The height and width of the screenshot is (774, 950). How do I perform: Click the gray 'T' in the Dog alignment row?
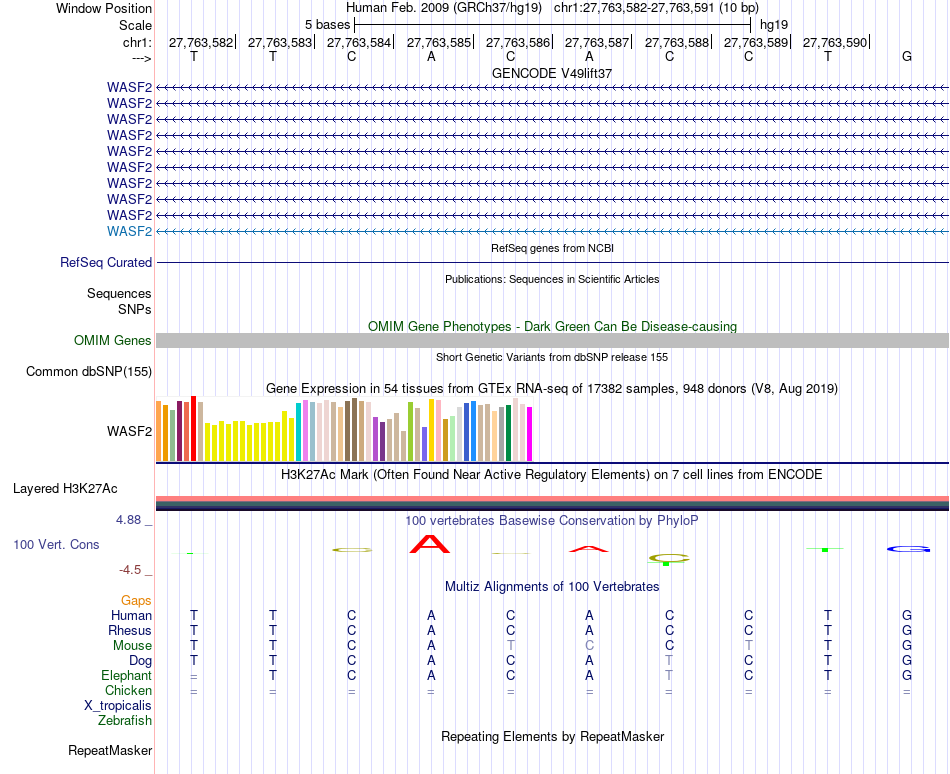(x=669, y=660)
